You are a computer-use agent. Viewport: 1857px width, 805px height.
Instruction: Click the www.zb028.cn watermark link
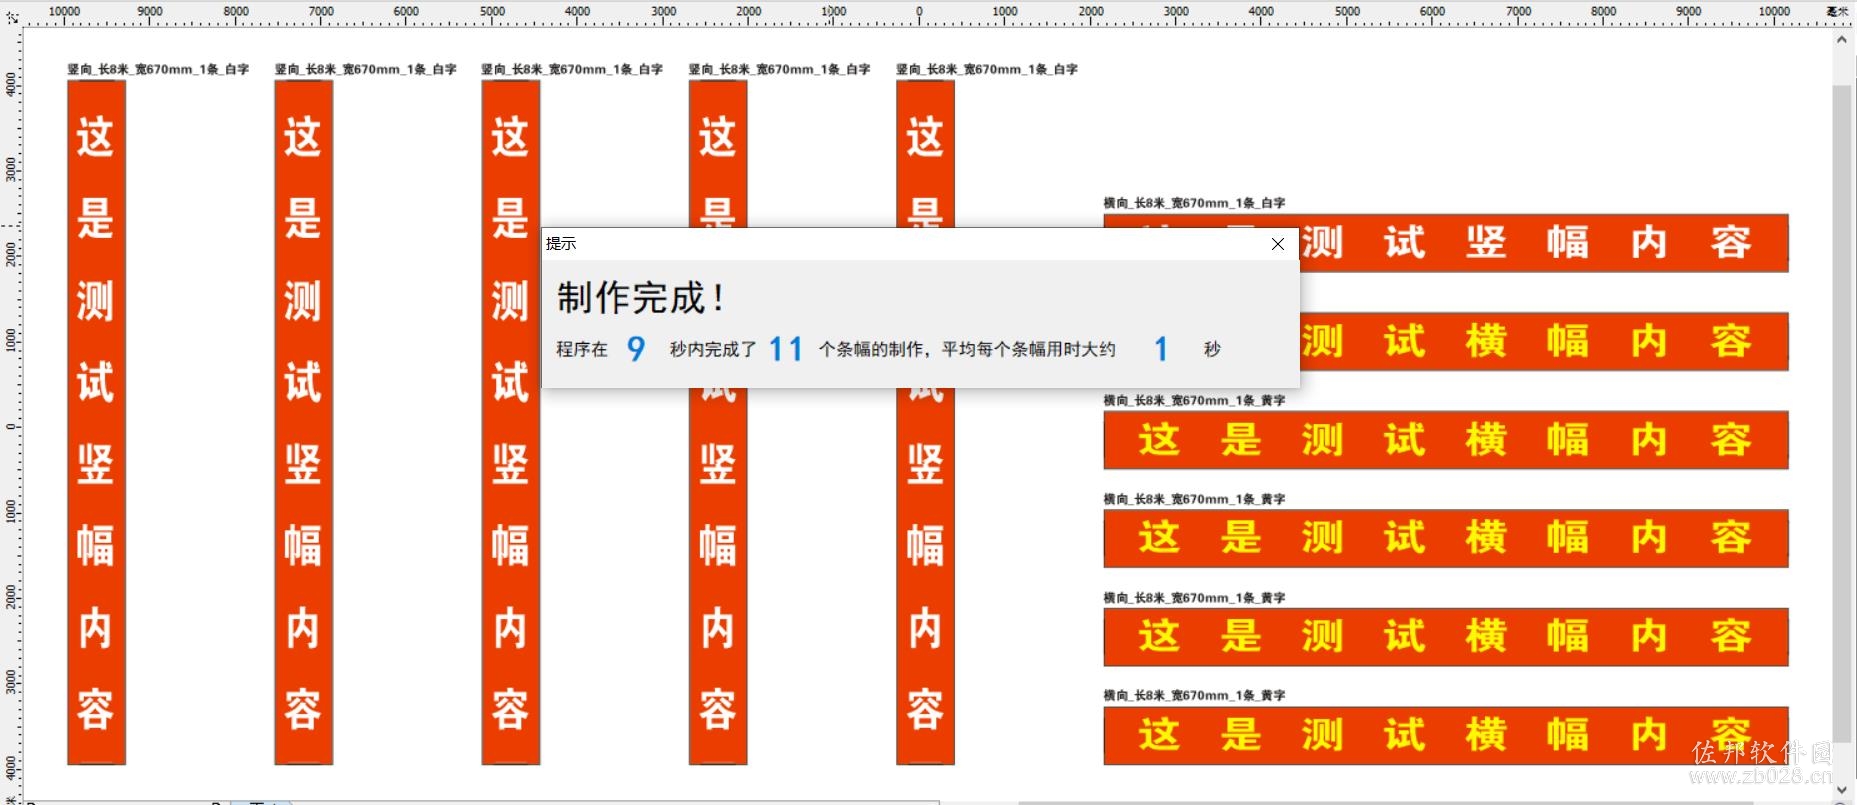point(1761,775)
